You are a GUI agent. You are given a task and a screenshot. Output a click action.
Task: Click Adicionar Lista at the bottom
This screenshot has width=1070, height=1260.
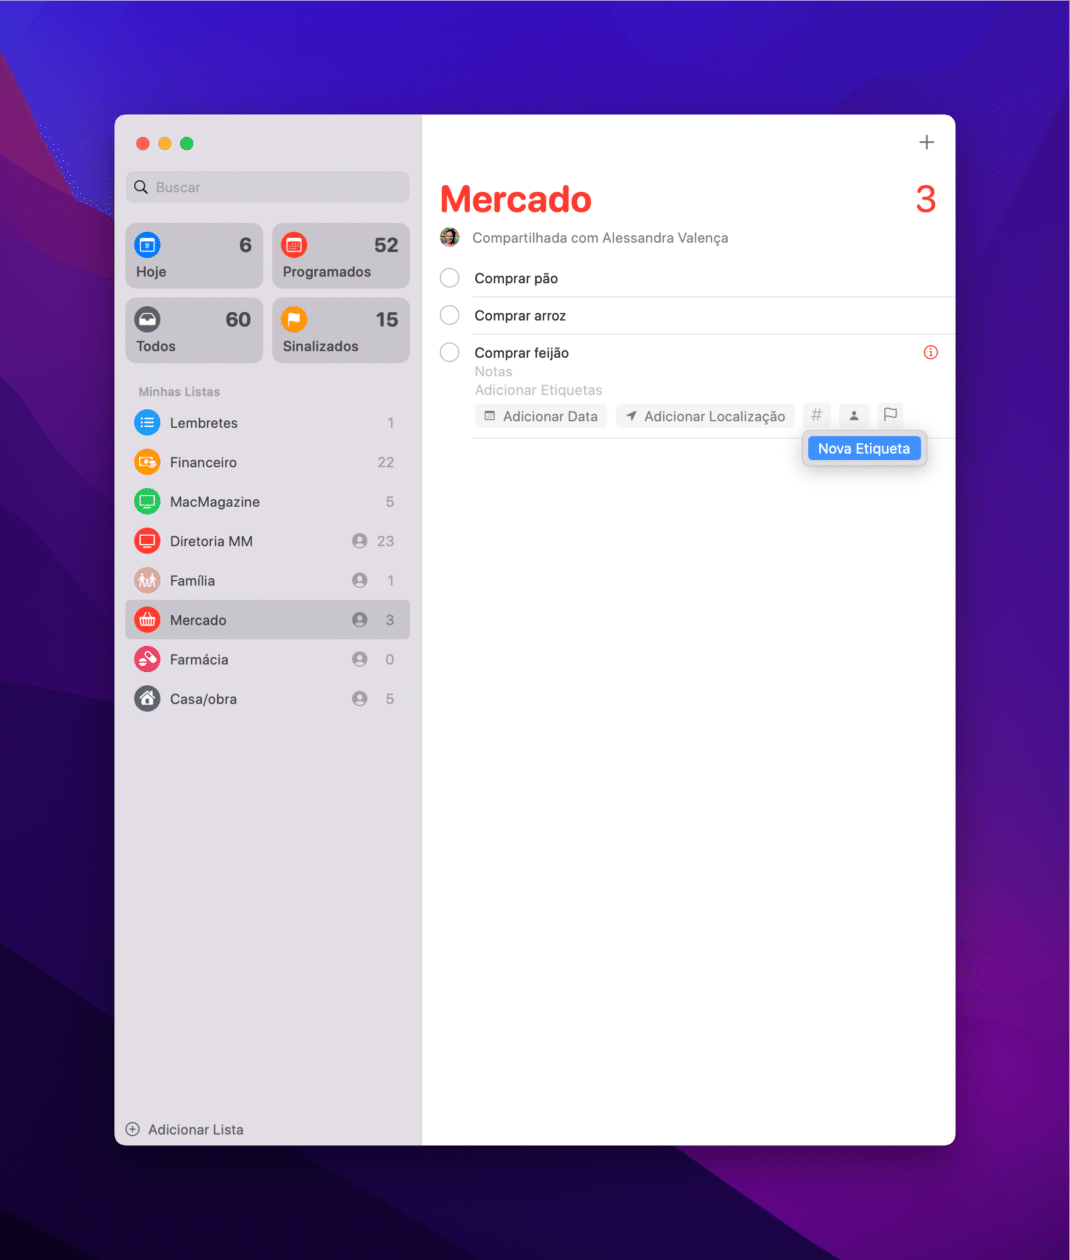pyautogui.click(x=184, y=1129)
